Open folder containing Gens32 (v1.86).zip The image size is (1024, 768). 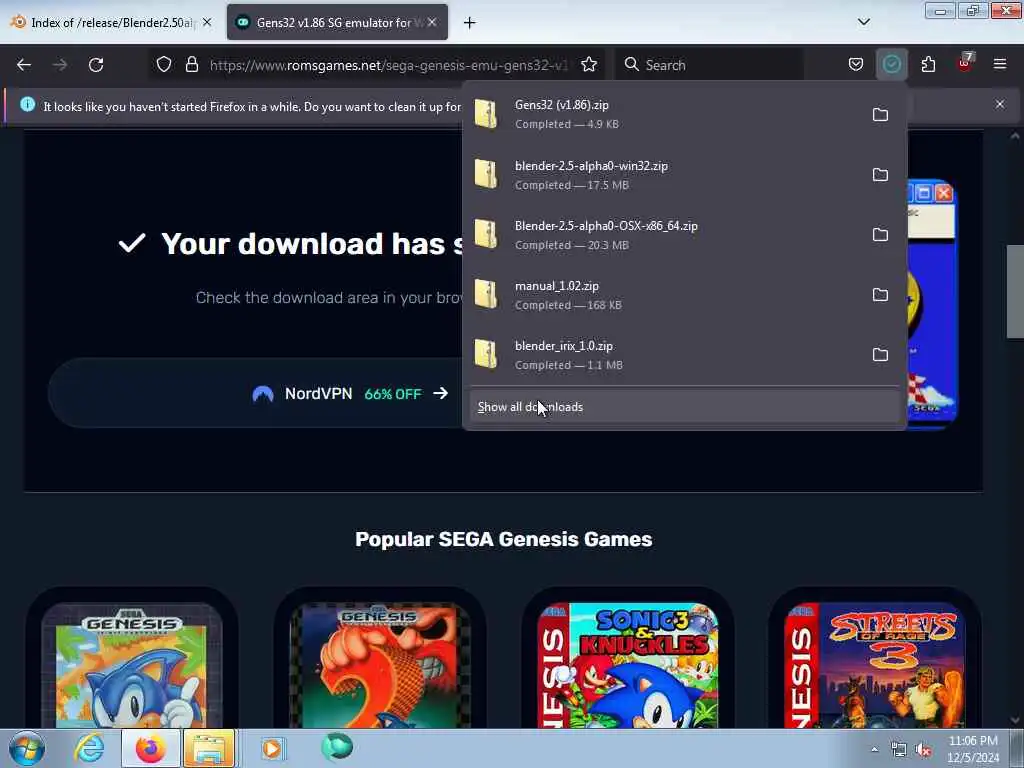point(880,115)
